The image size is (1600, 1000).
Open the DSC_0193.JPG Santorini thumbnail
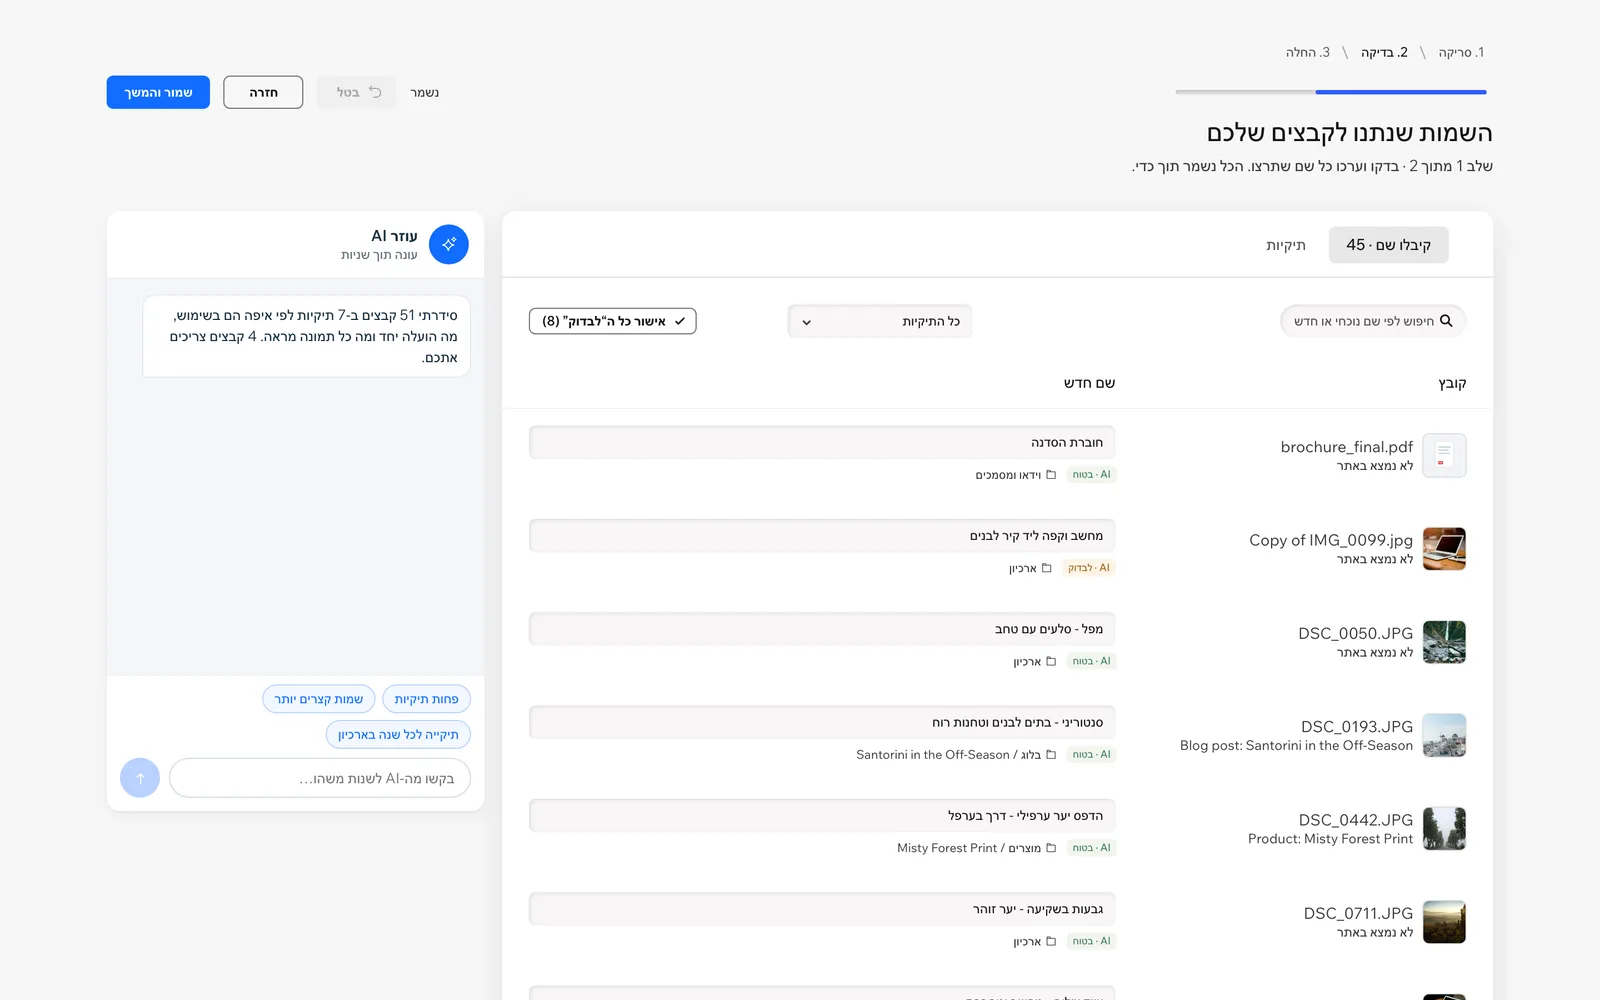pyautogui.click(x=1444, y=735)
